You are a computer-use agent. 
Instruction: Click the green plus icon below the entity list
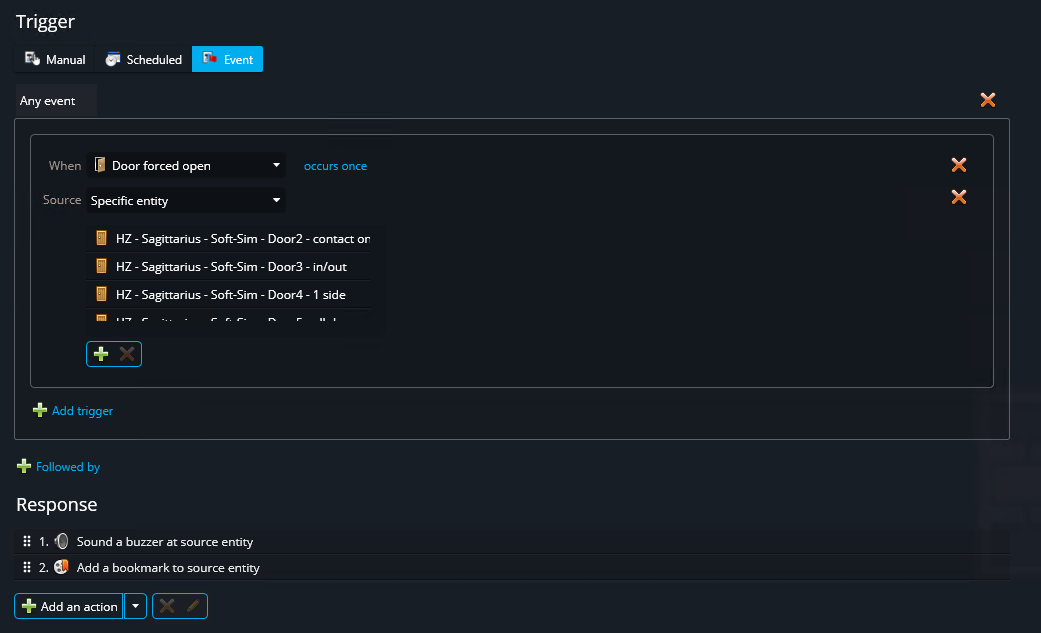[101, 353]
